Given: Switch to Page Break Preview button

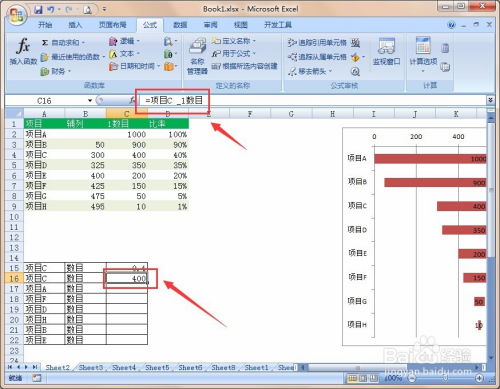Looking at the screenshot, I should [373, 378].
